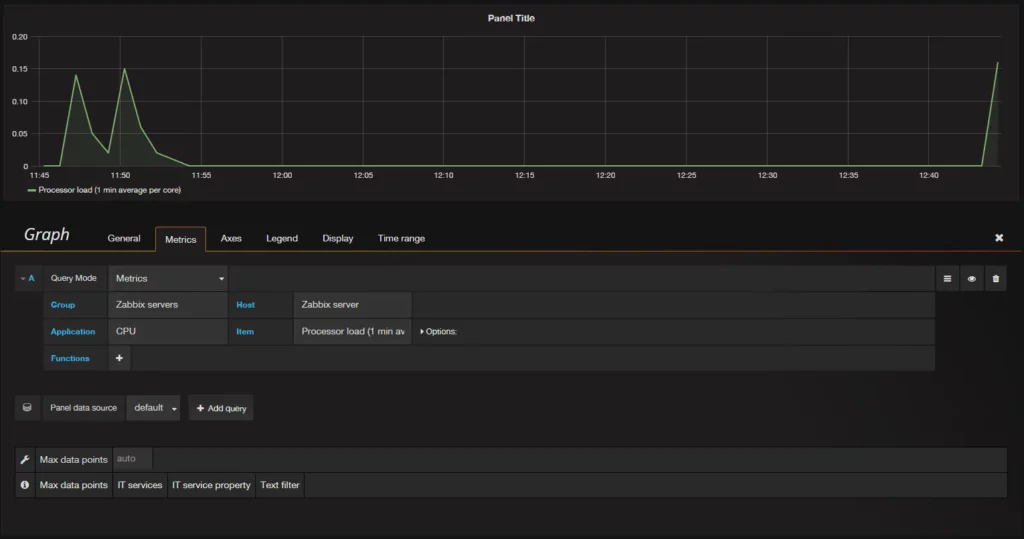Go to the Legend tab
The image size is (1024, 539).
281,238
